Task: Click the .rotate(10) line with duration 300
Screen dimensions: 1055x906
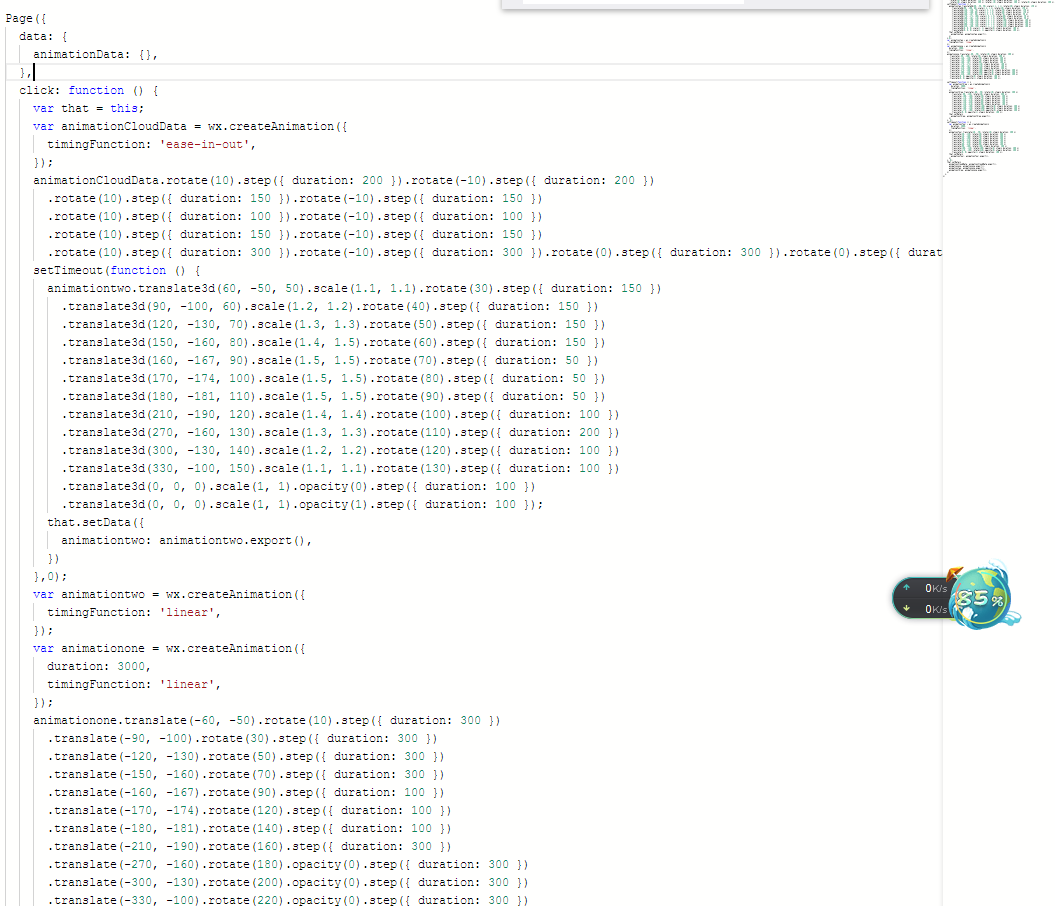Action: point(495,252)
